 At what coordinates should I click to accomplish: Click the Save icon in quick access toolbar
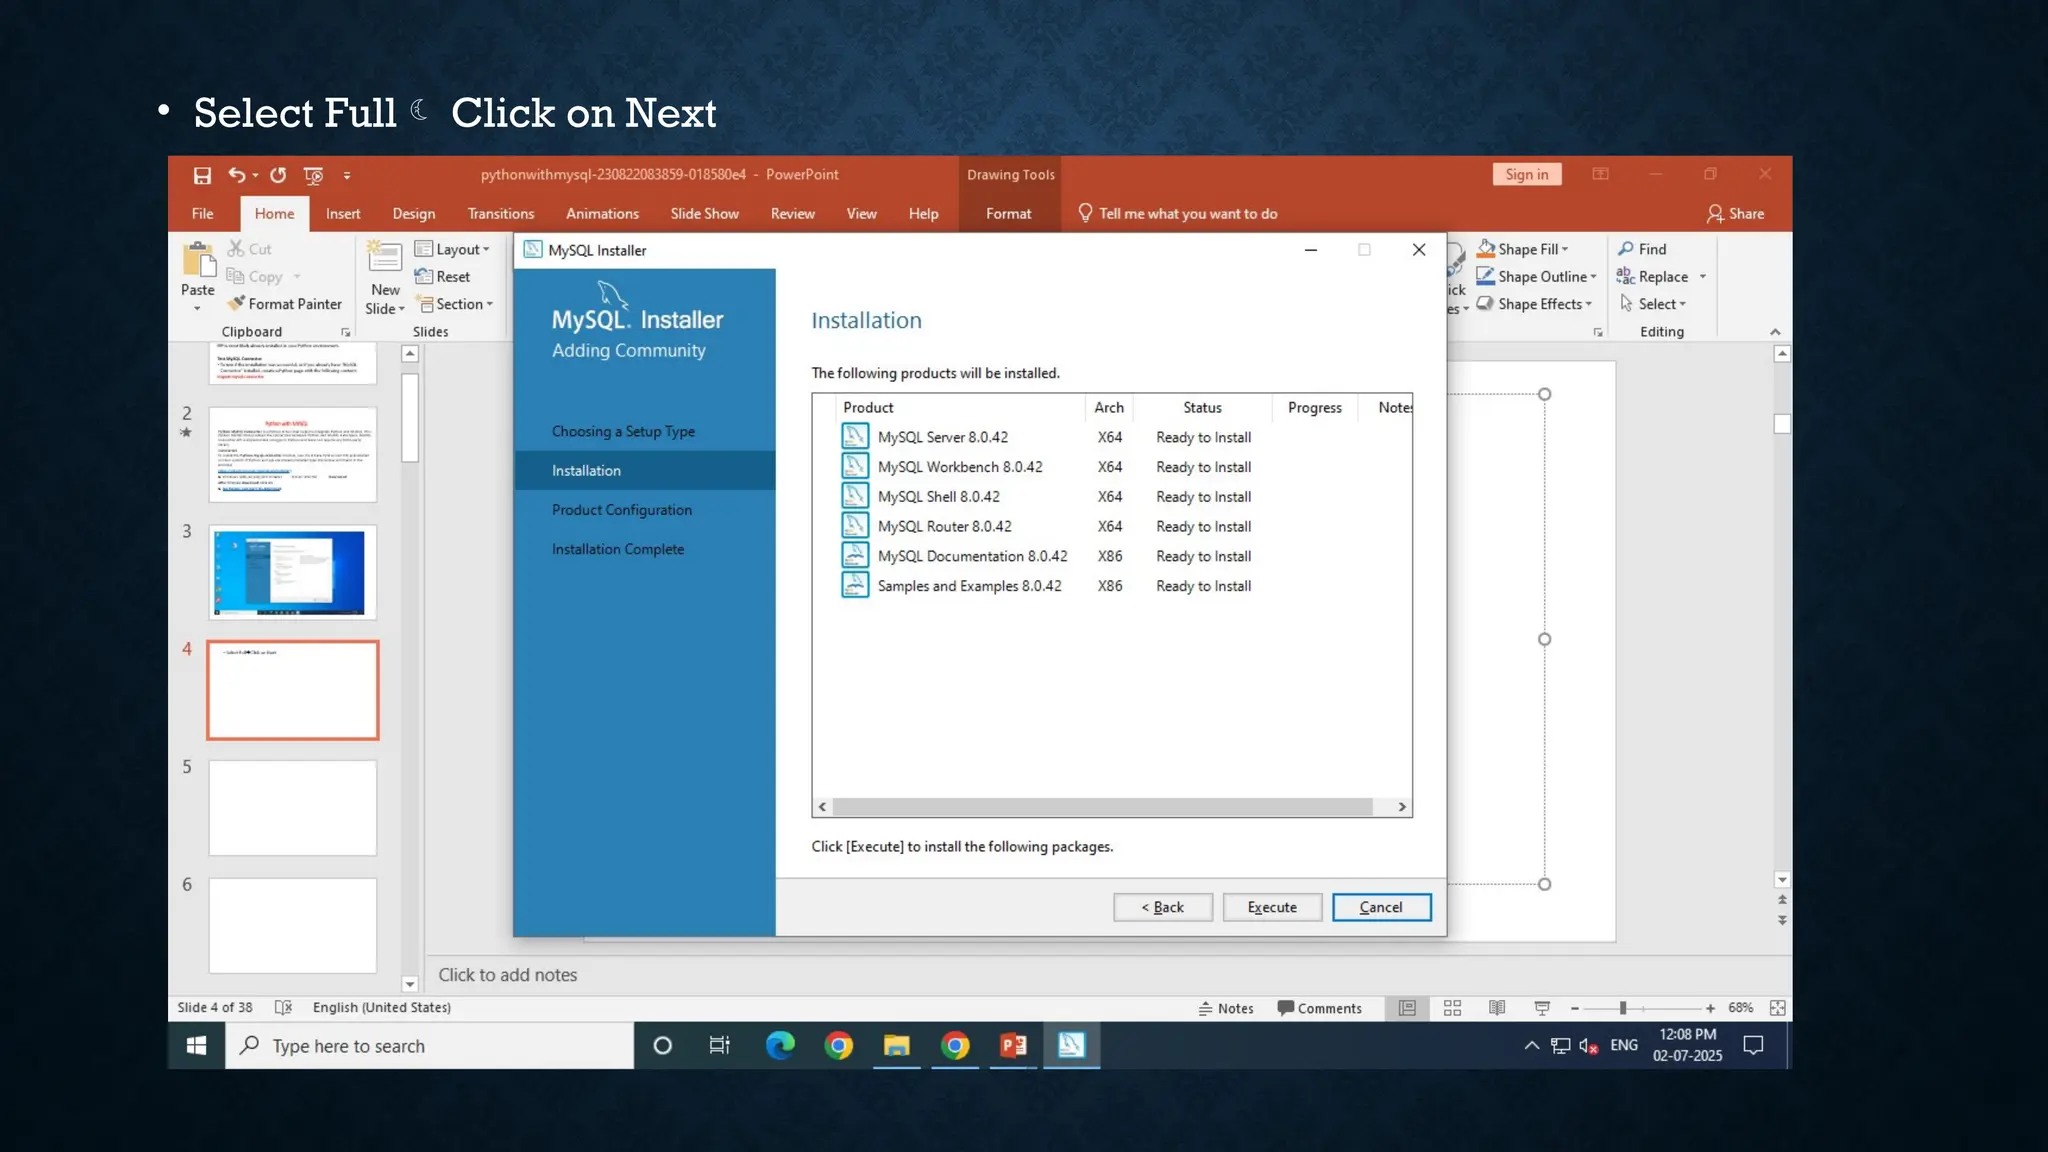(x=202, y=176)
